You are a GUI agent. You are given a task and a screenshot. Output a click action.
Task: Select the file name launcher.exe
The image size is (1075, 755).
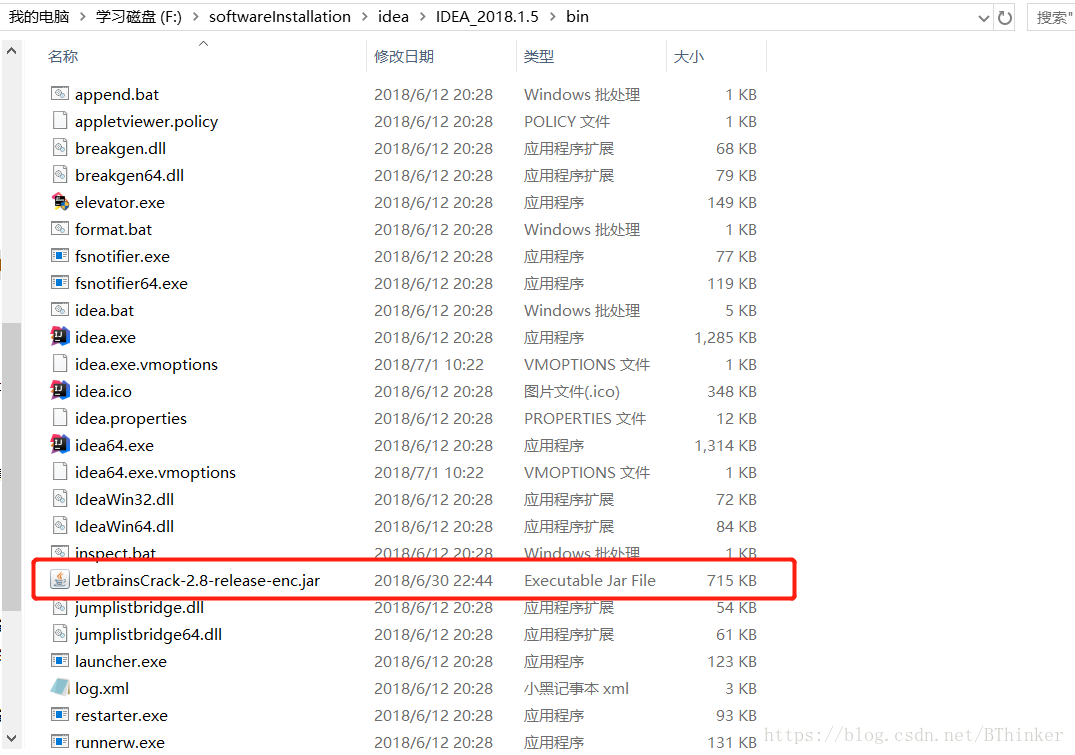[x=121, y=661]
